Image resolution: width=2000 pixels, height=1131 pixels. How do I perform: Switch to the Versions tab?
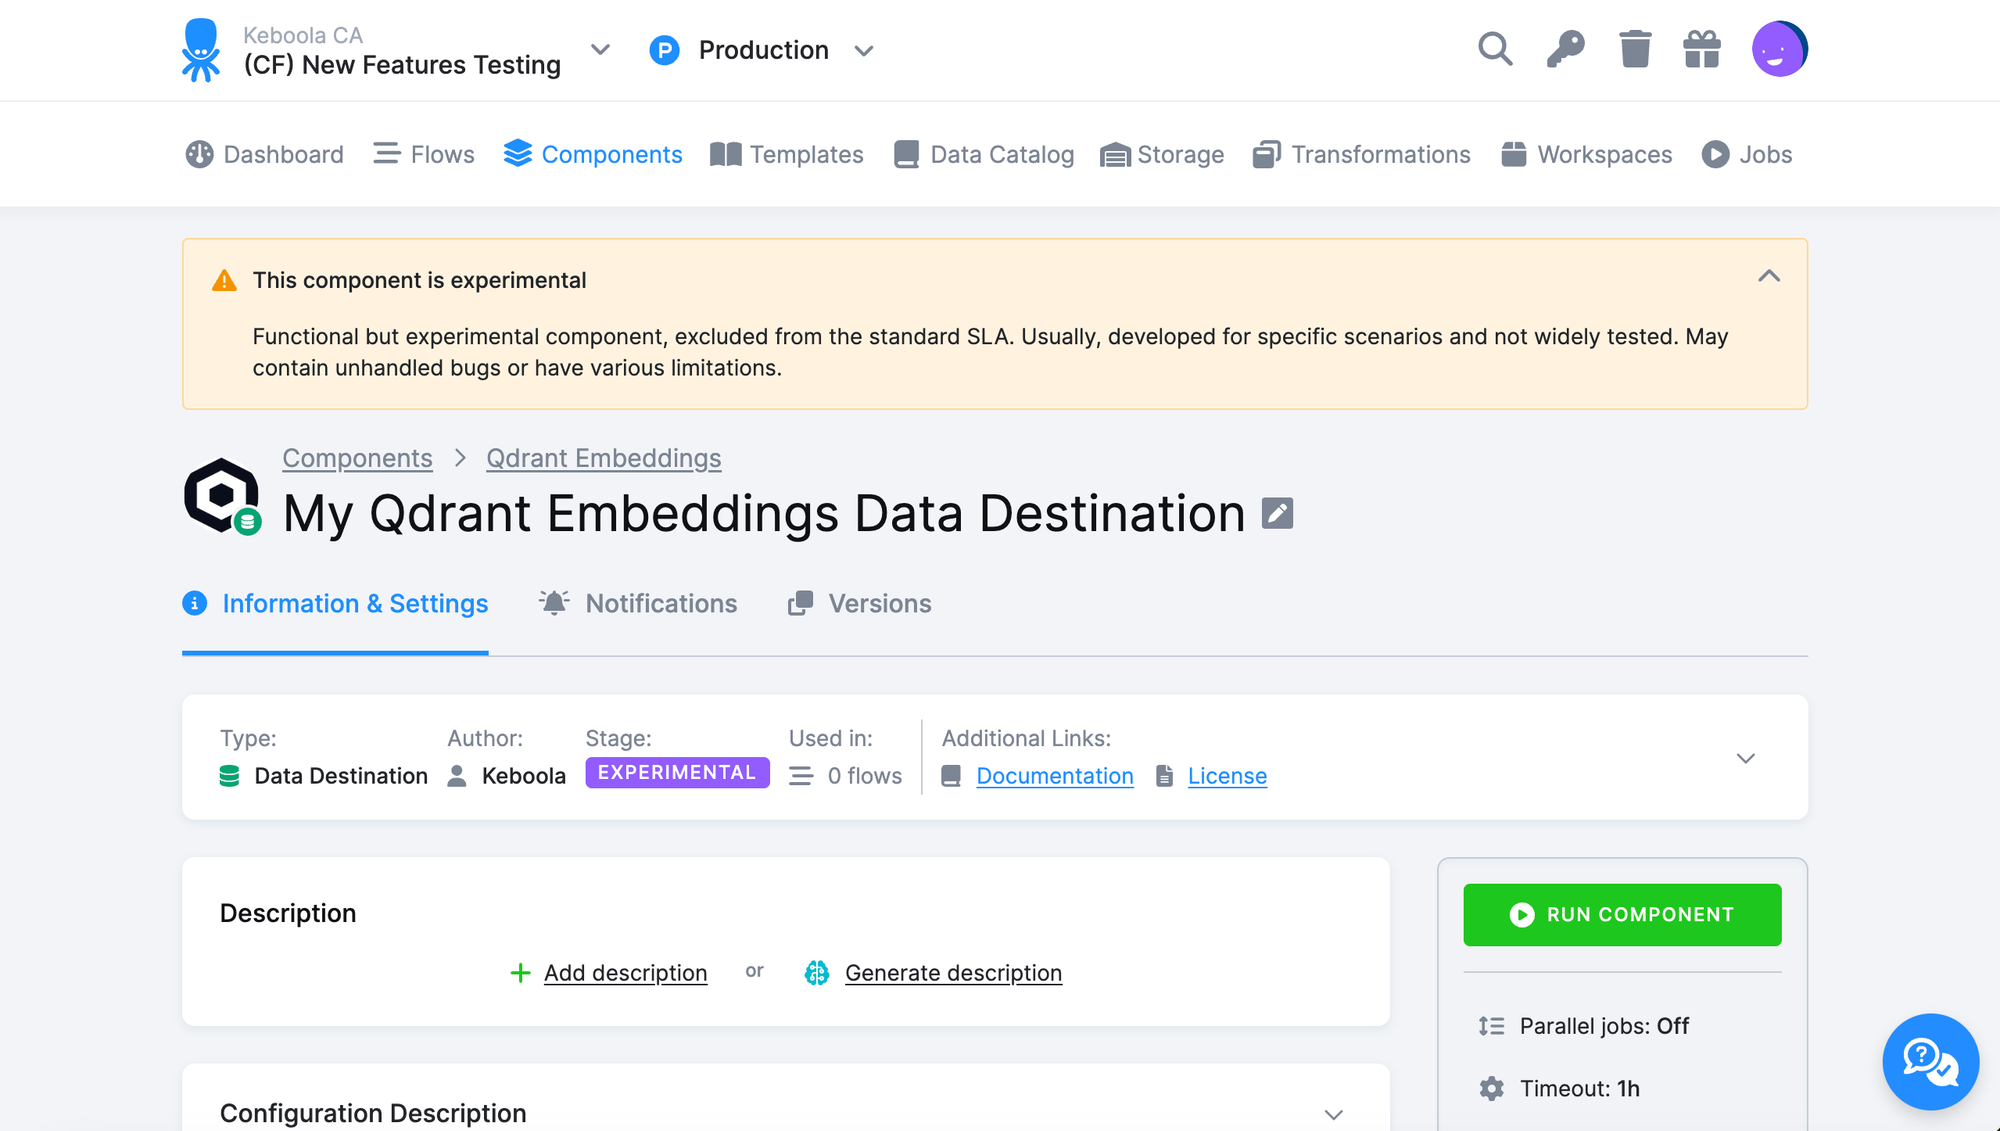coord(860,603)
